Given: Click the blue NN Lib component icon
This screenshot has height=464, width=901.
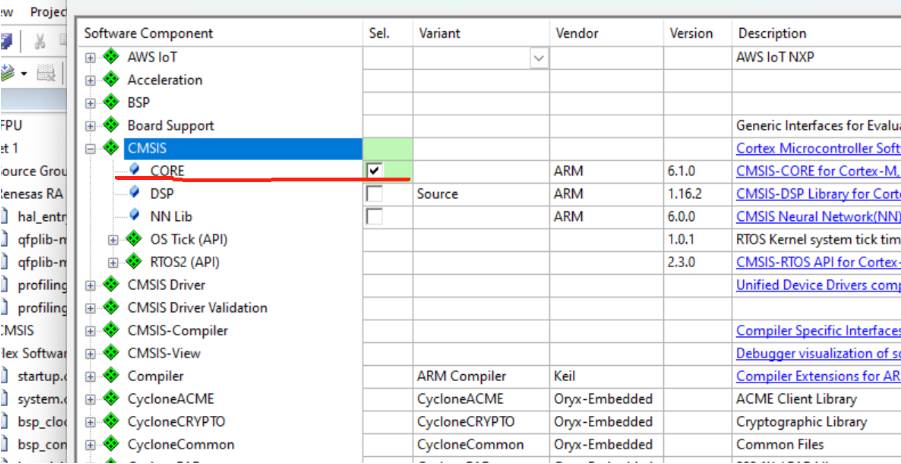Looking at the screenshot, I should tap(133, 216).
